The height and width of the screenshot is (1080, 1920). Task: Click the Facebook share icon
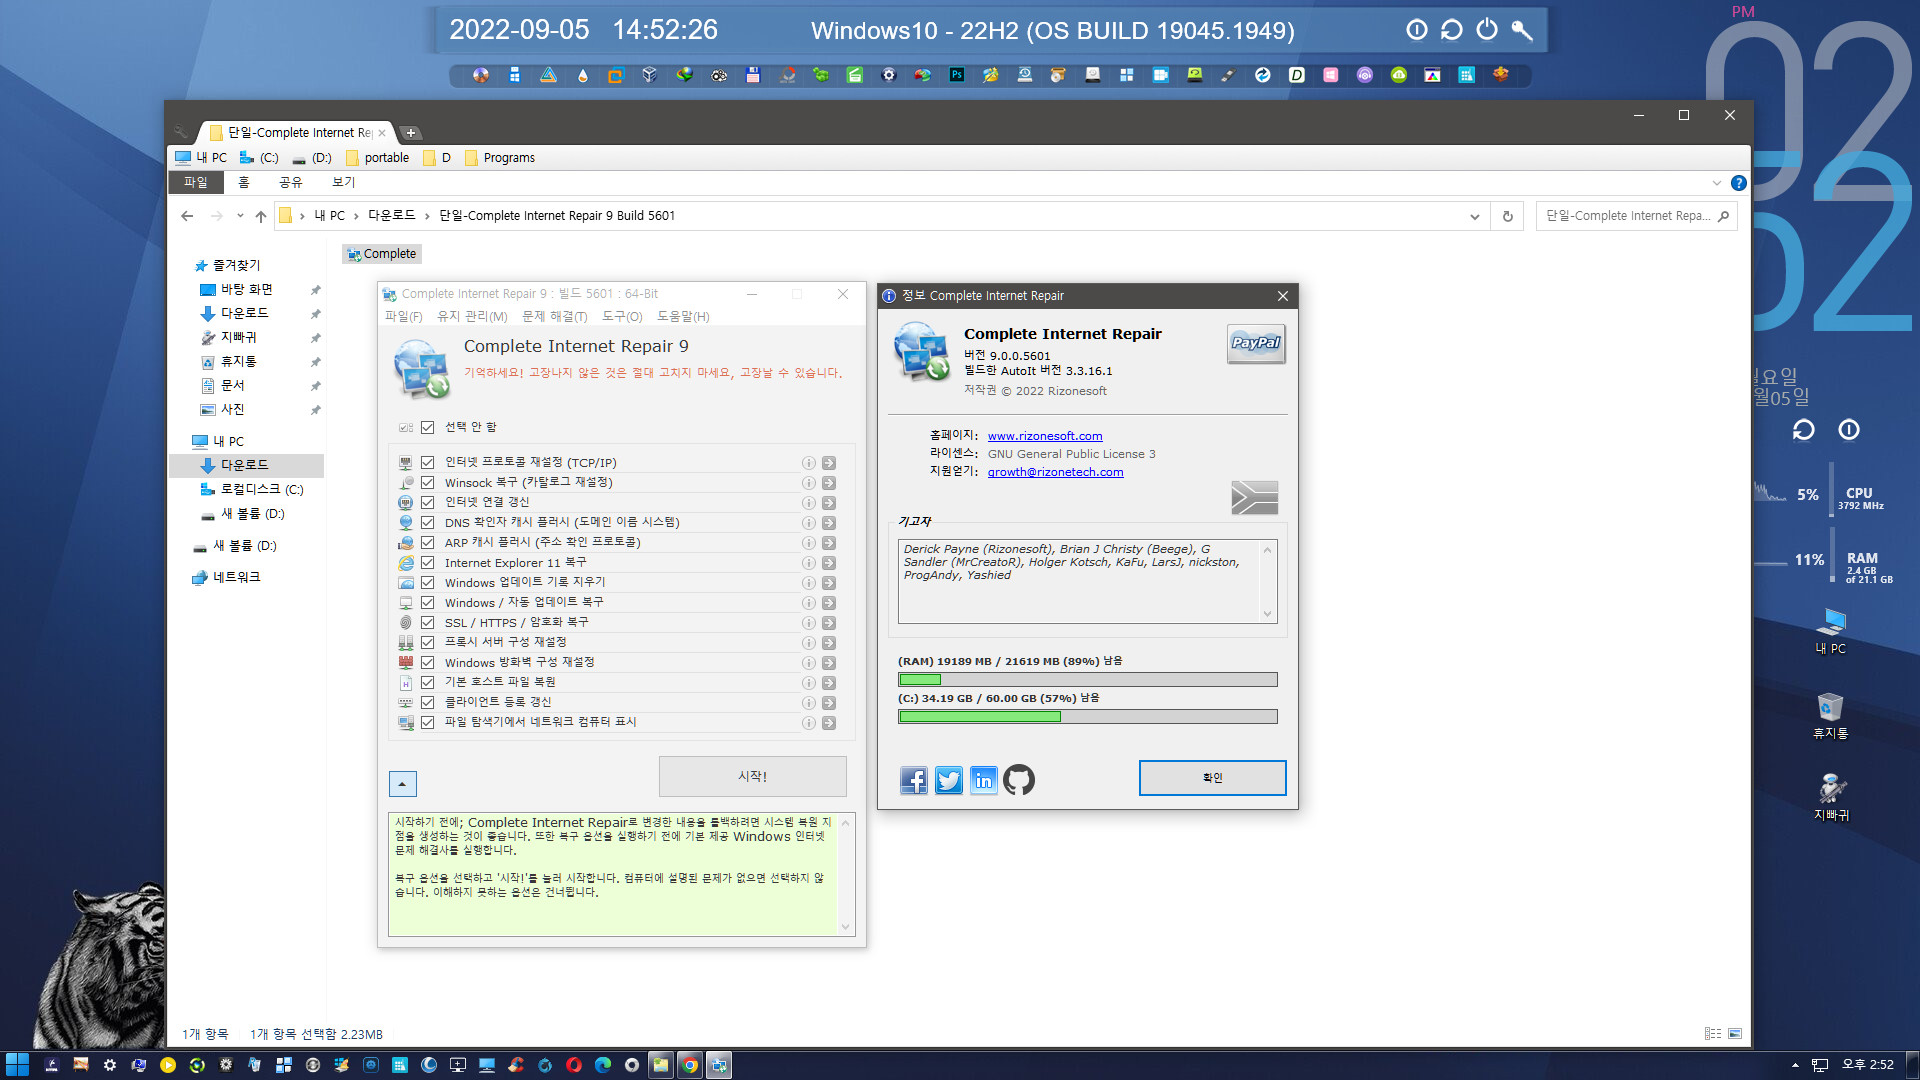click(913, 777)
